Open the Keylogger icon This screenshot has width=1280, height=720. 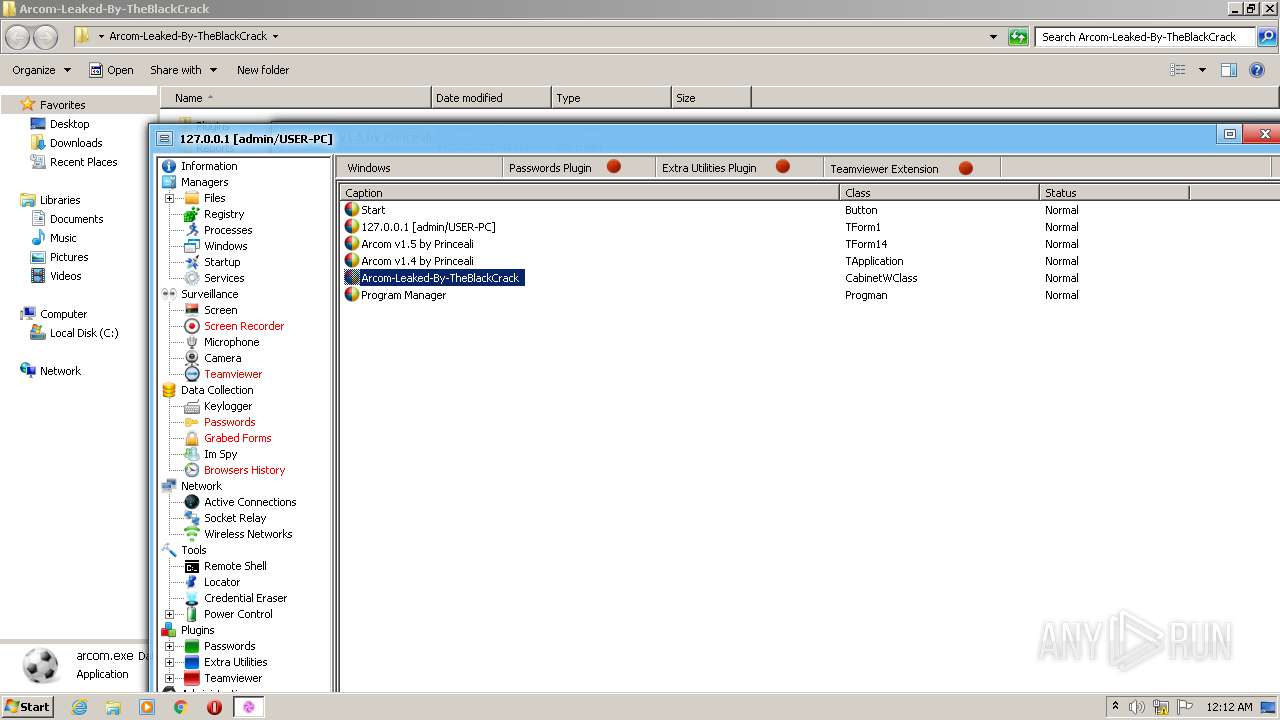point(192,406)
